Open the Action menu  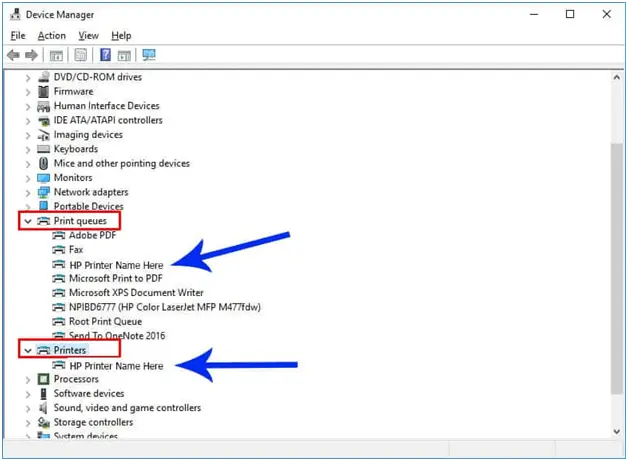pyautogui.click(x=52, y=36)
